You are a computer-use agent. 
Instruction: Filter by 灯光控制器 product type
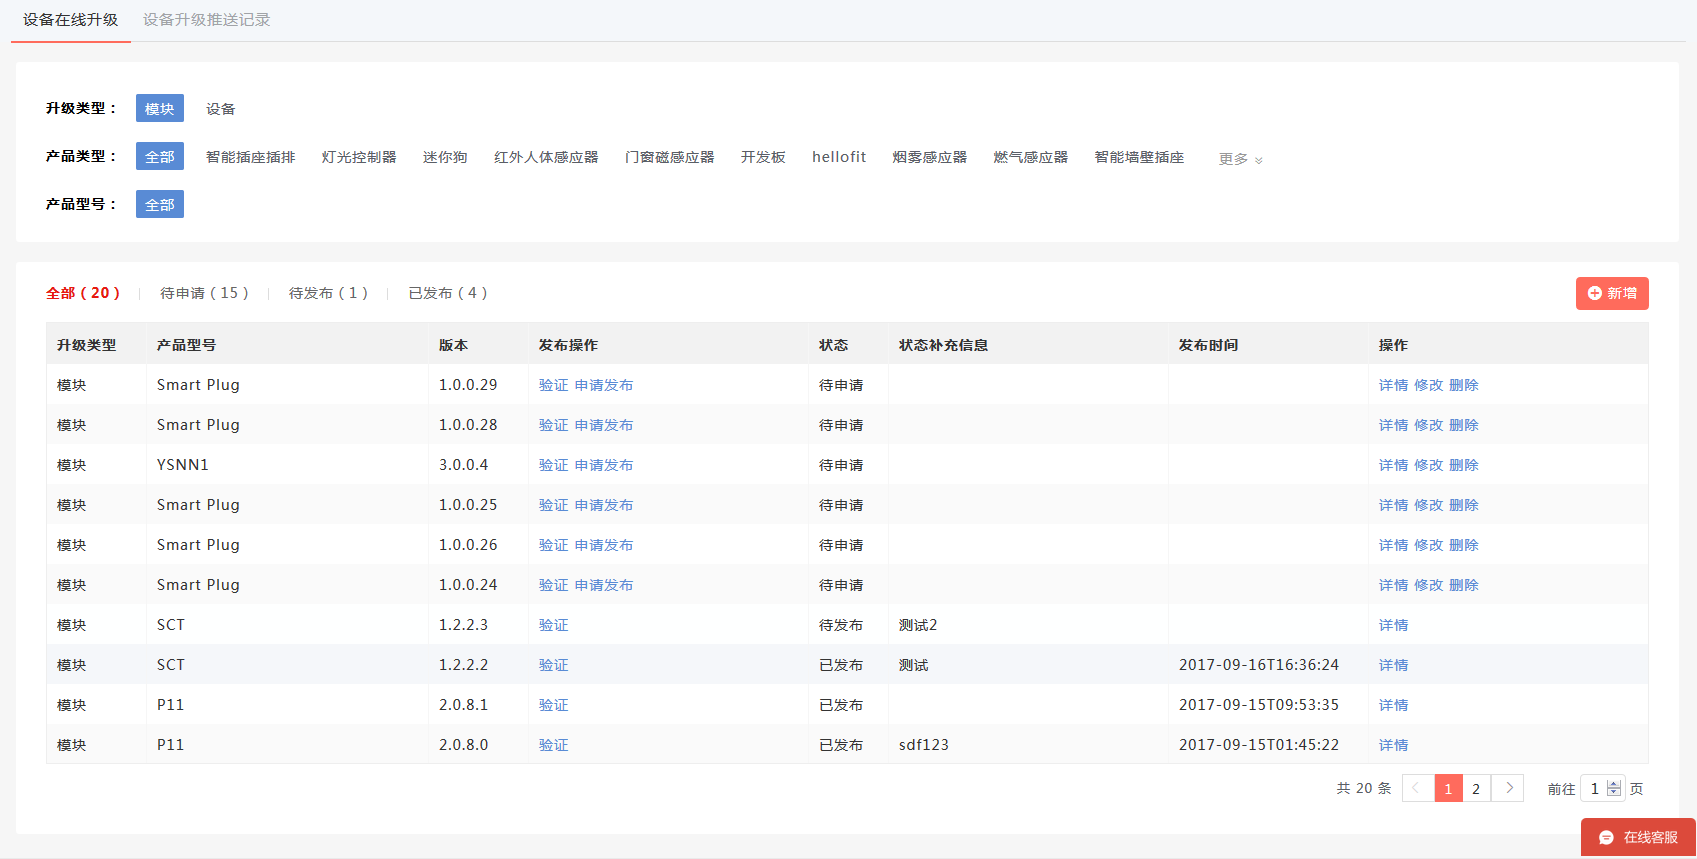[359, 157]
